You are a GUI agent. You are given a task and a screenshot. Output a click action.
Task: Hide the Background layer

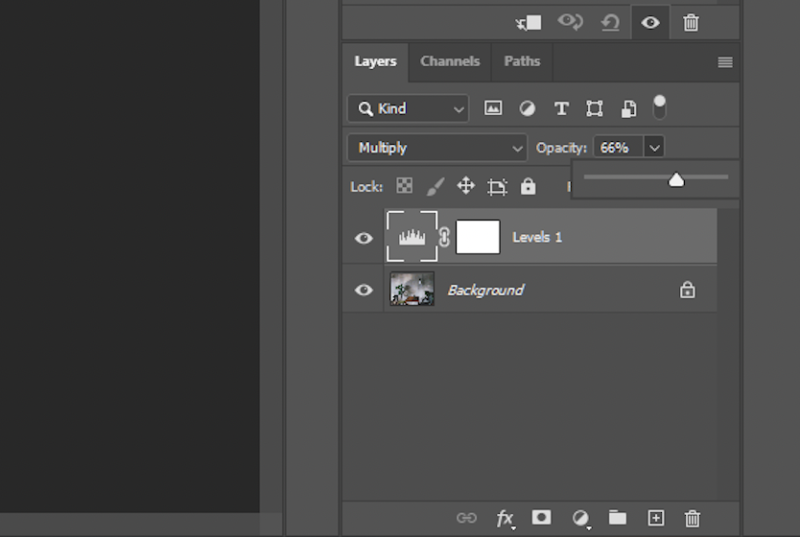(x=364, y=290)
